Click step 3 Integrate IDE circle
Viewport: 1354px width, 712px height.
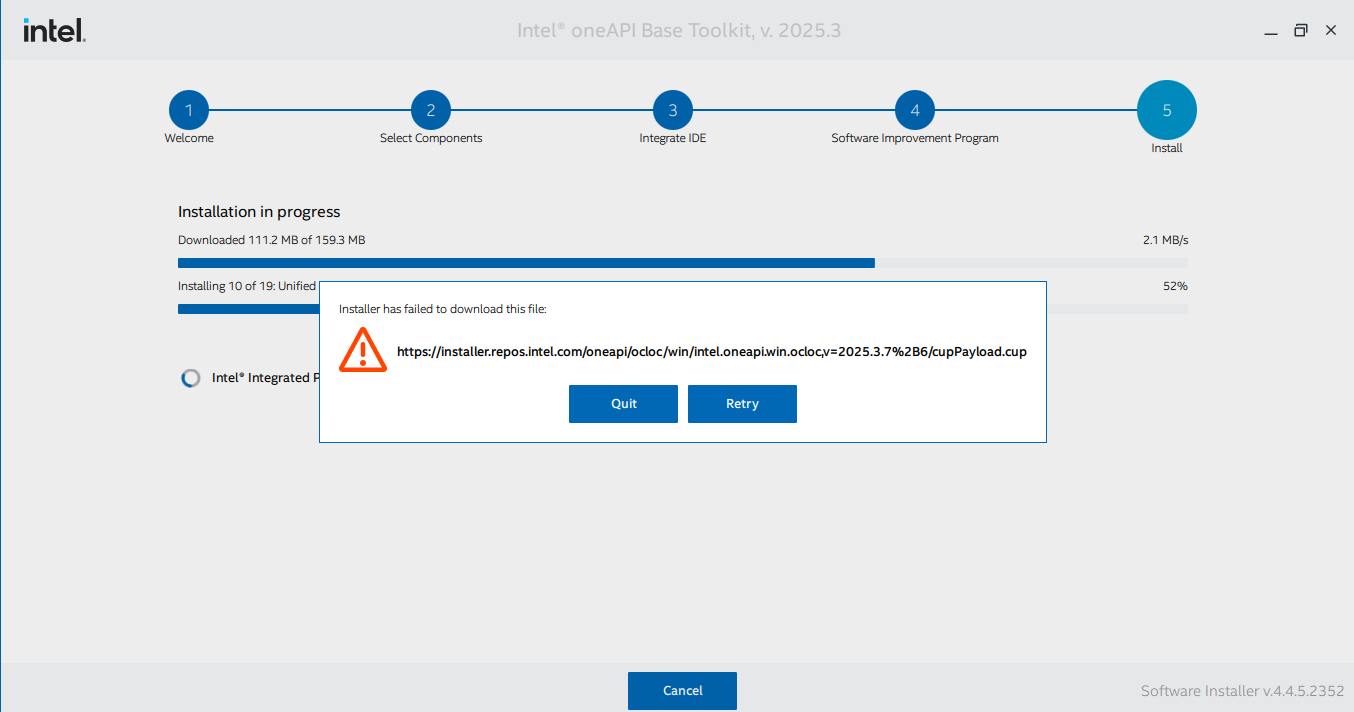(x=673, y=110)
